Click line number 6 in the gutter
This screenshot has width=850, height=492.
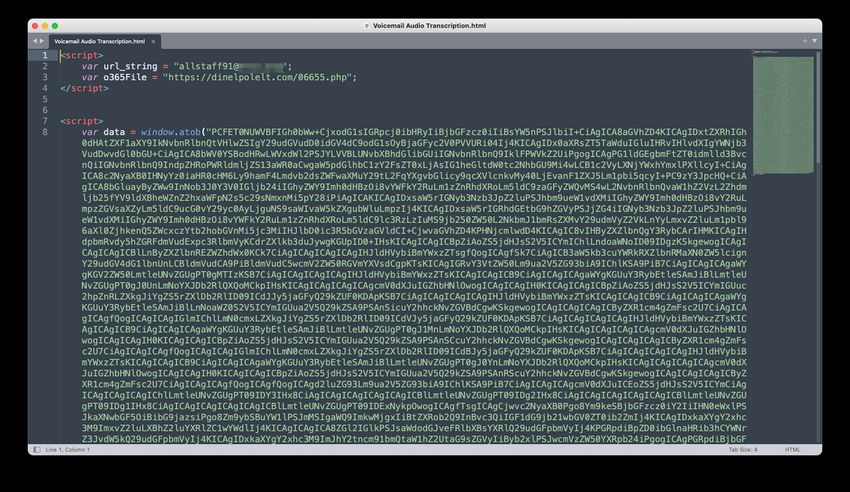(x=45, y=110)
